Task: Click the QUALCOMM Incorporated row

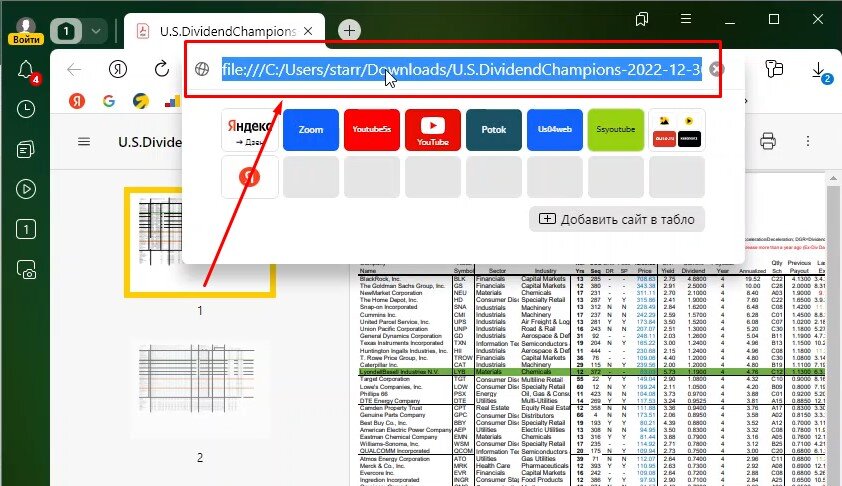Action: pyautogui.click(x=591, y=451)
